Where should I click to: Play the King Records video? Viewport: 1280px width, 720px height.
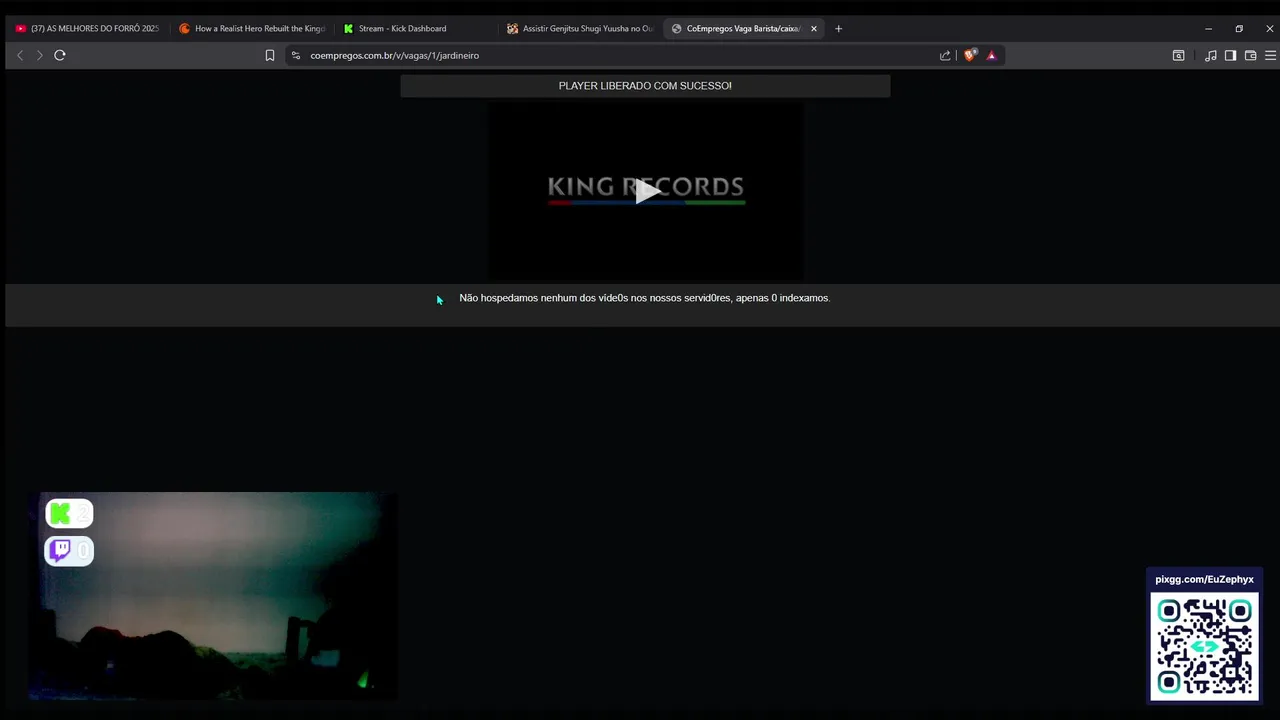point(646,191)
